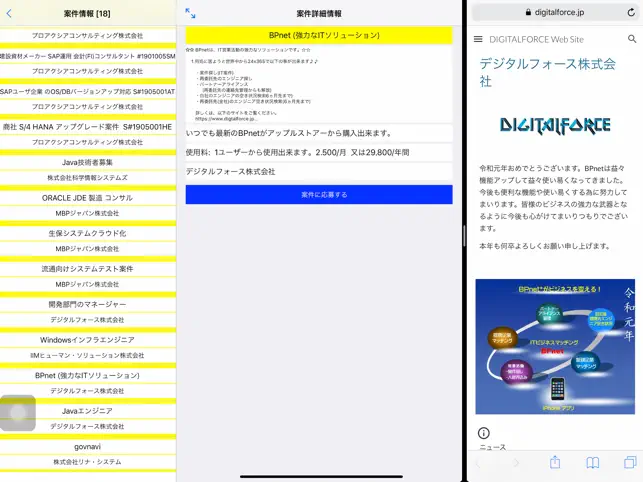Tap the 案件情報 [18] header title
Viewport: 643px width, 482px height.
[87, 14]
